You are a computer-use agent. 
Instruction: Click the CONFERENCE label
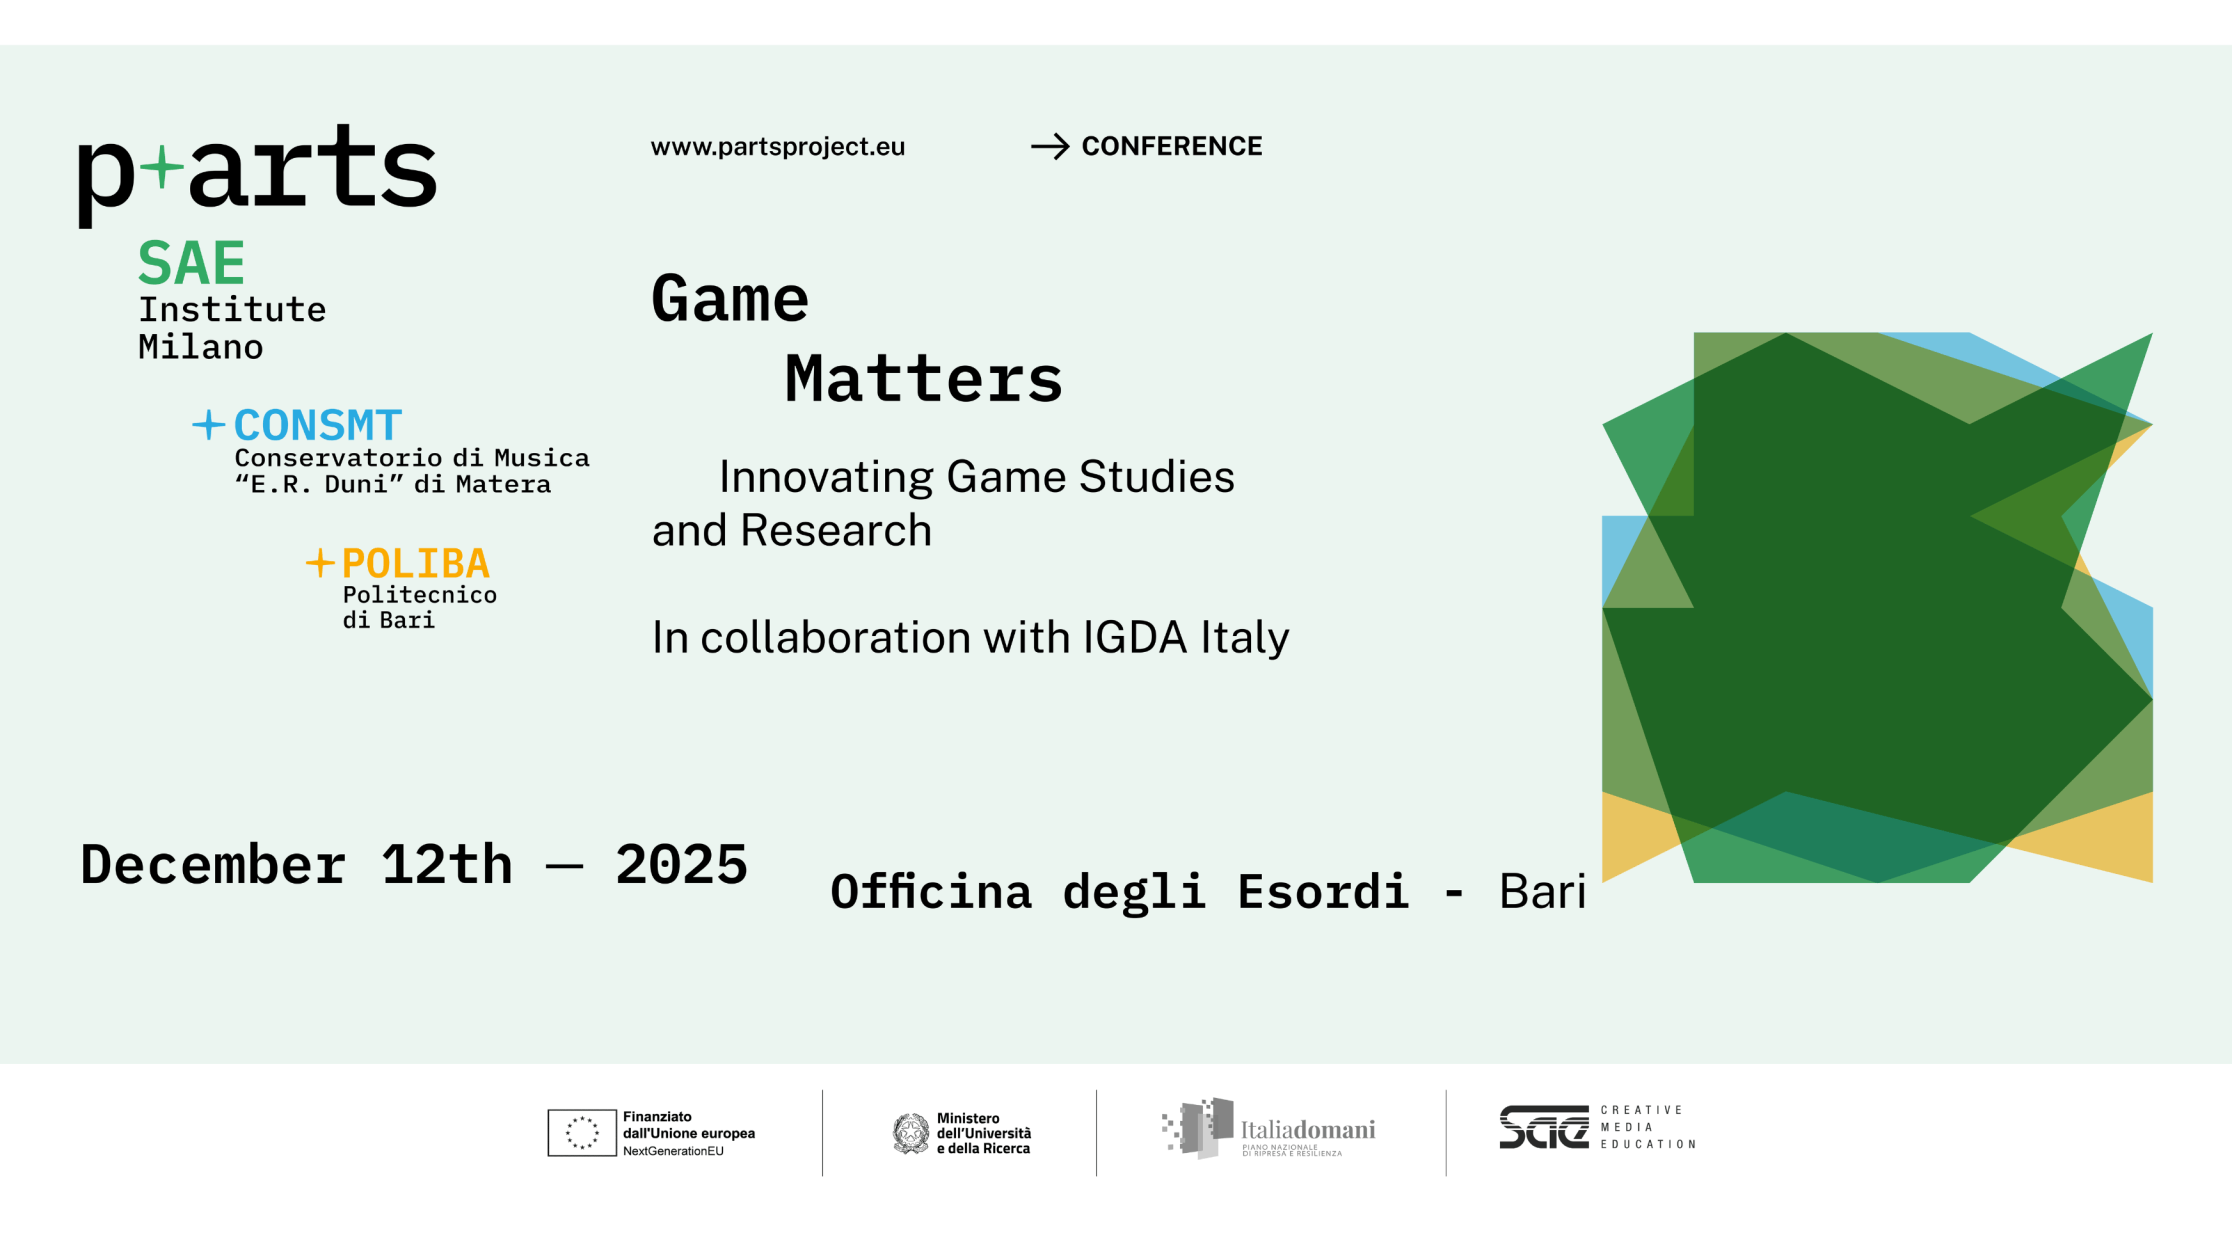1171,147
